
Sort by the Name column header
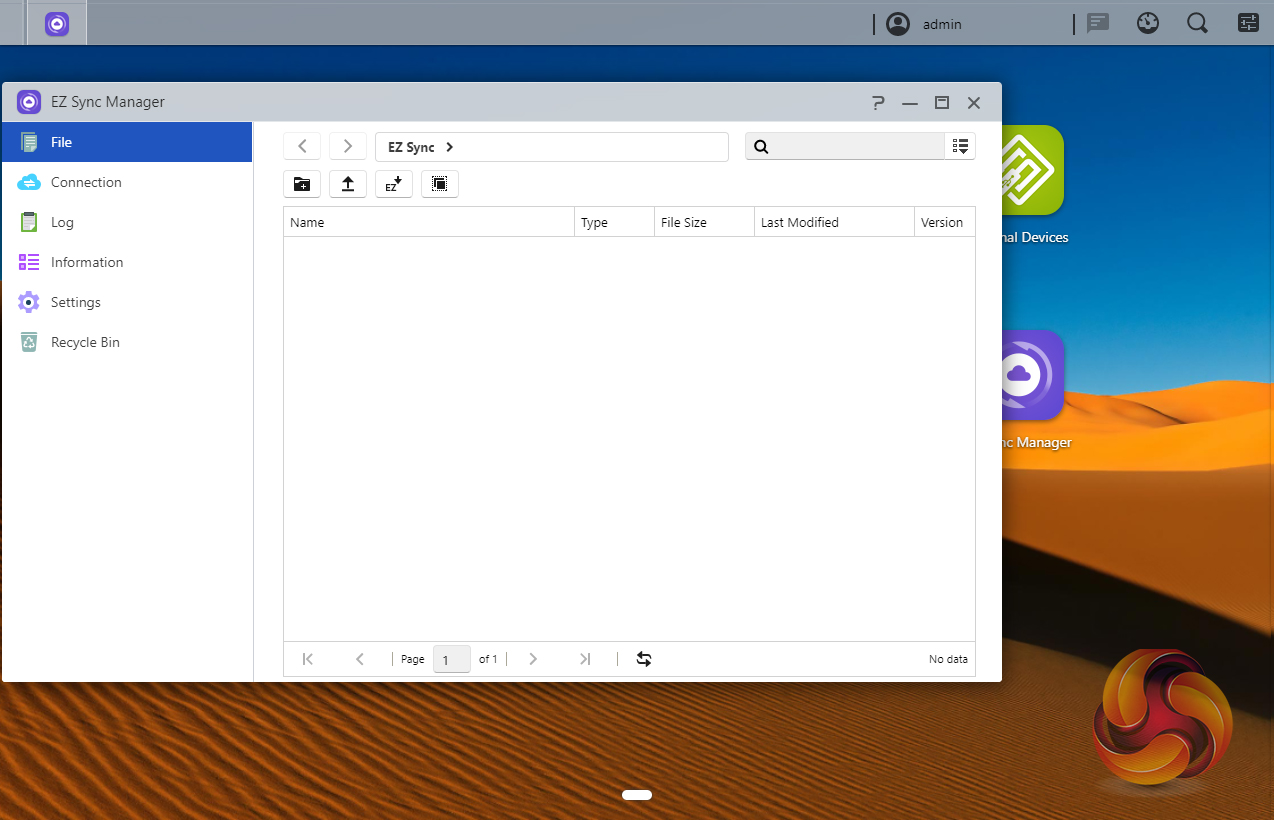429,222
